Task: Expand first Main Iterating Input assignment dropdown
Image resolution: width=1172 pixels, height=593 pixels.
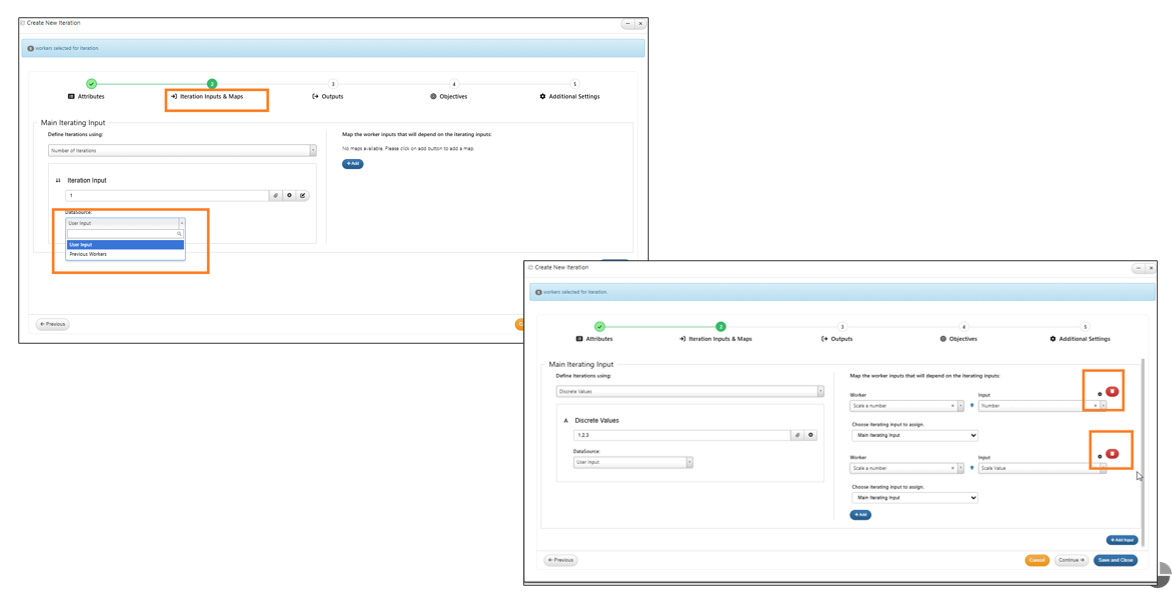Action: point(914,434)
